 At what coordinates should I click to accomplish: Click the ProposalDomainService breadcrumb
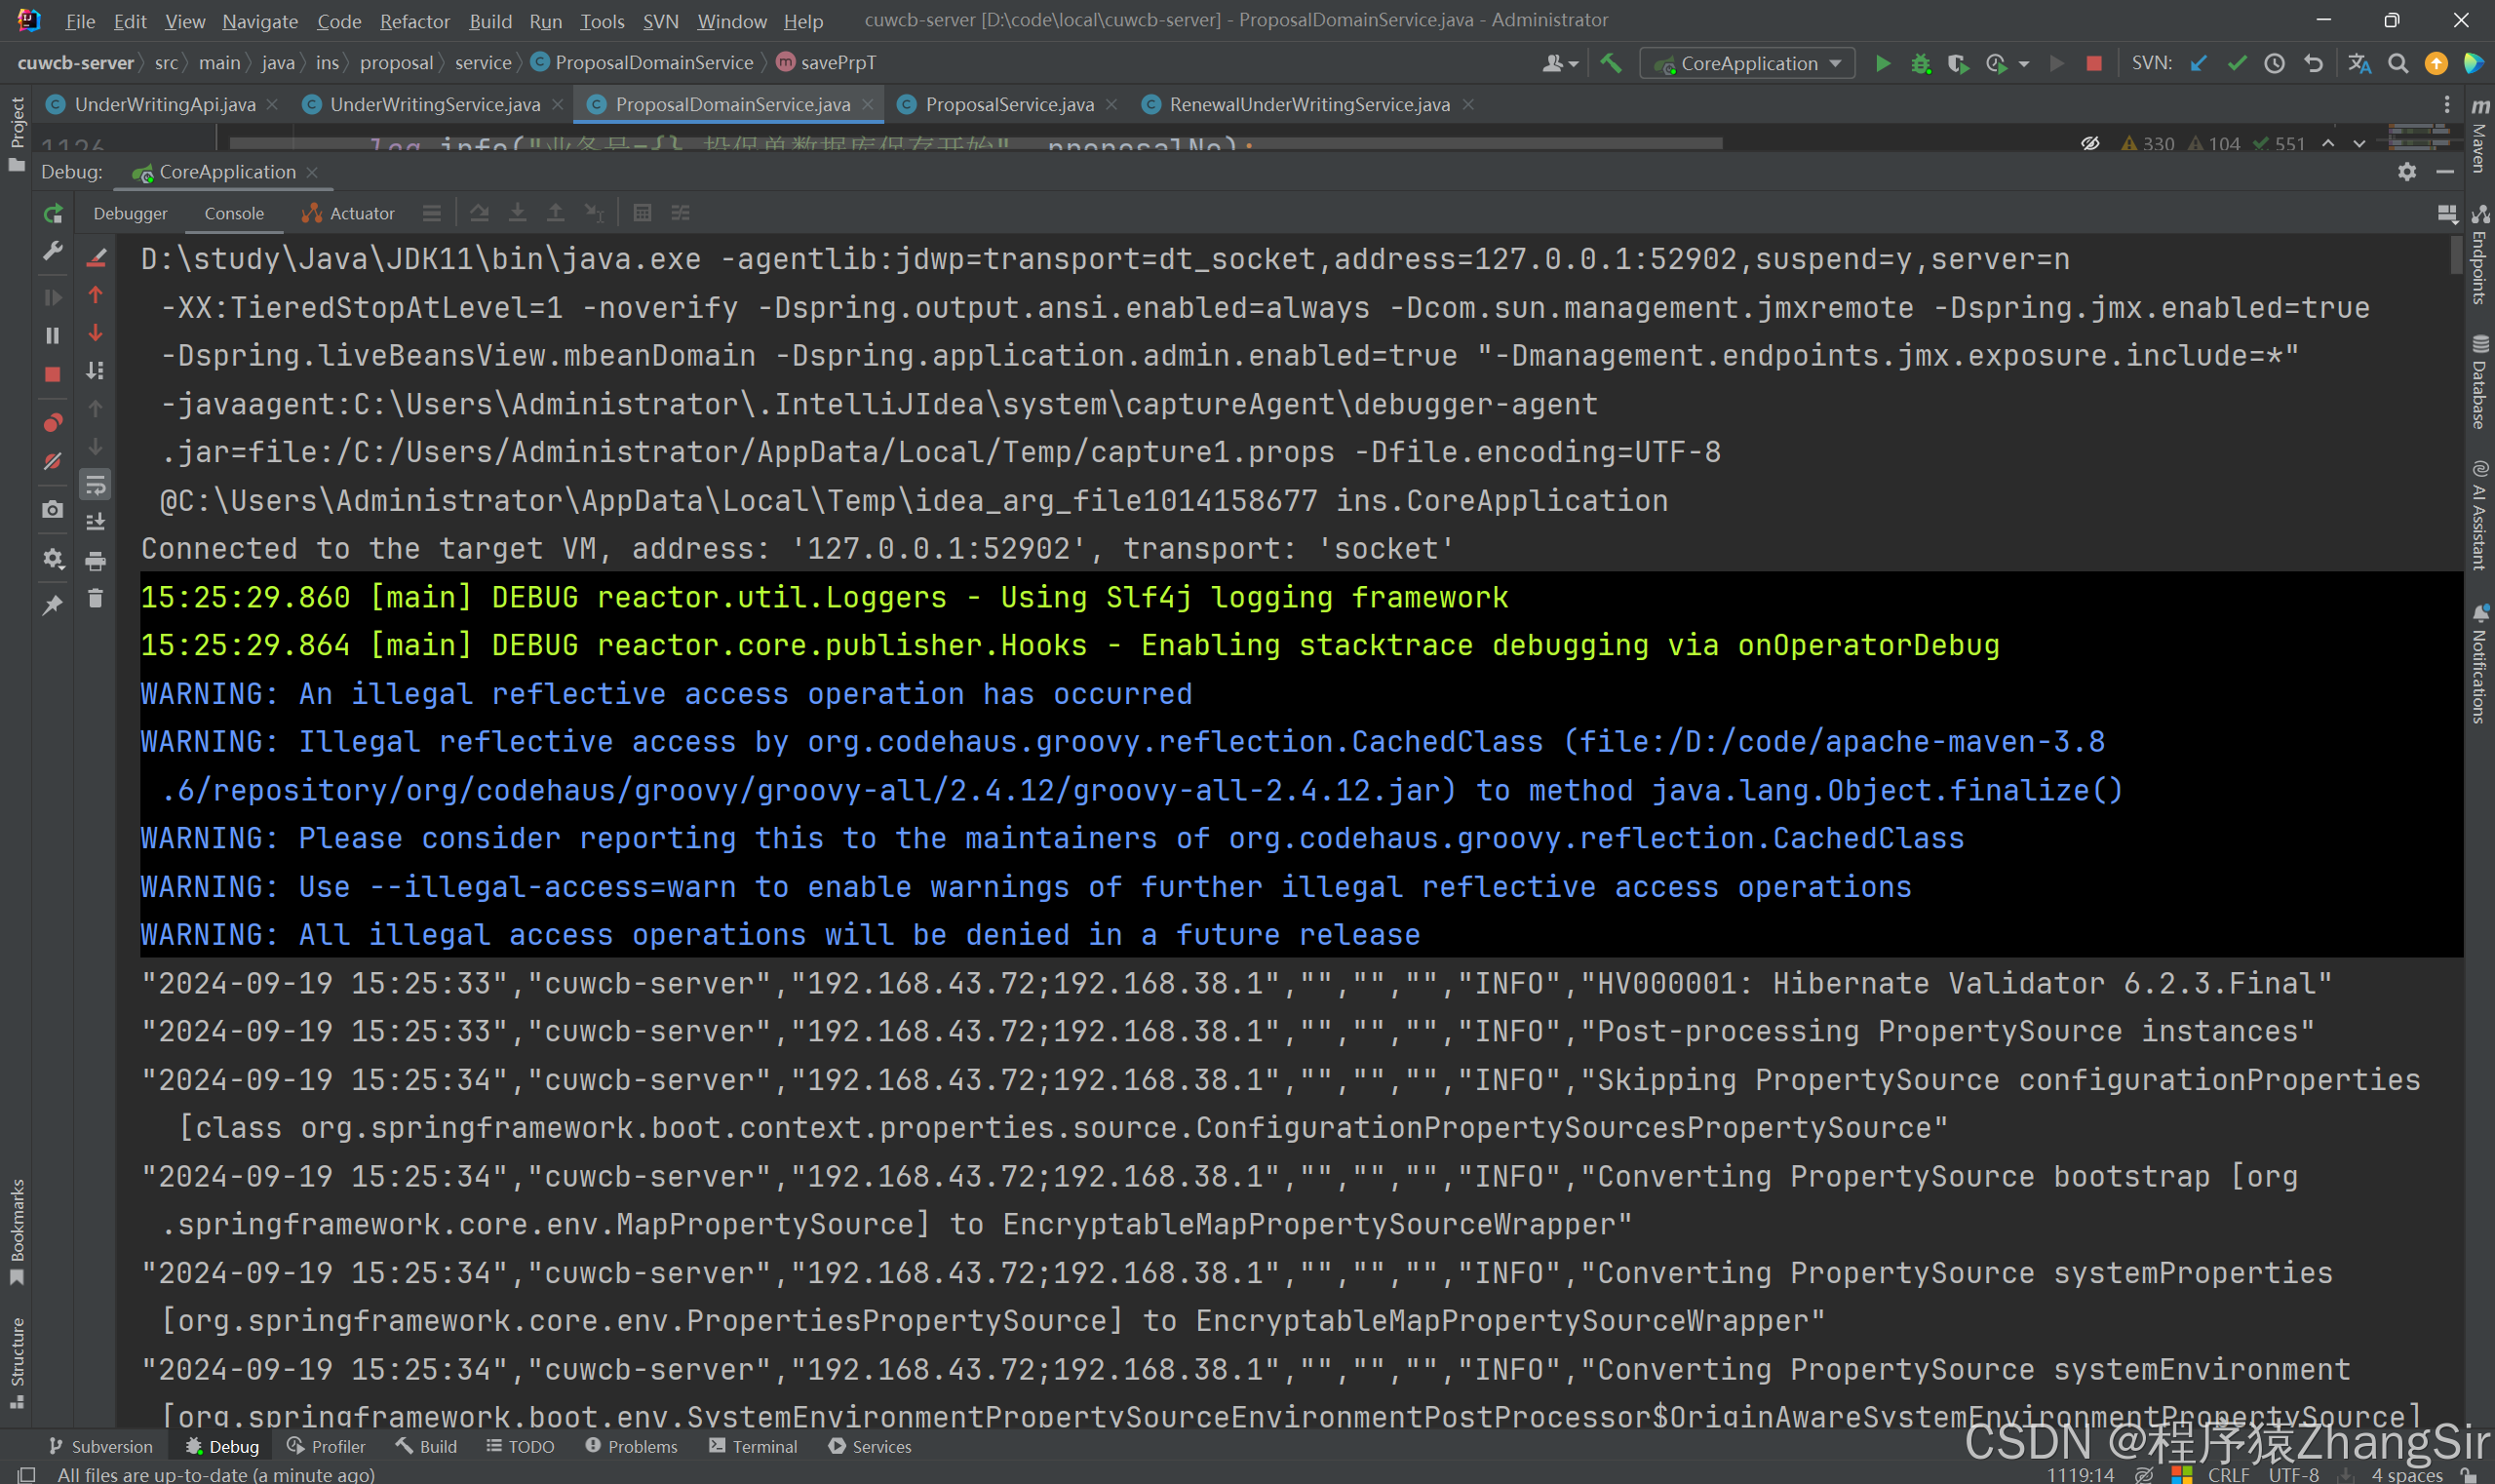coord(643,62)
